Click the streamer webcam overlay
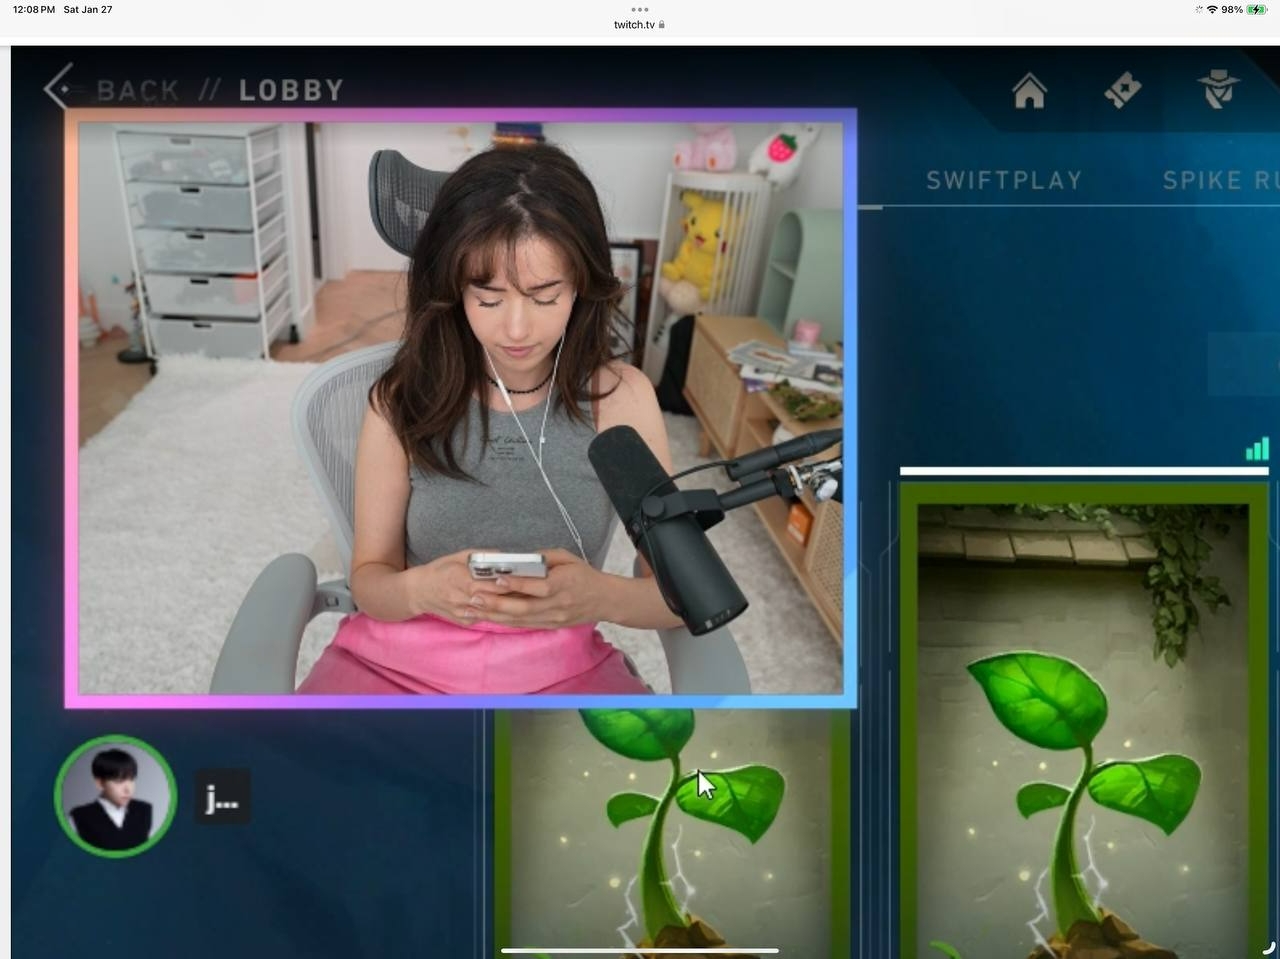This screenshot has height=959, width=1280. [460, 408]
